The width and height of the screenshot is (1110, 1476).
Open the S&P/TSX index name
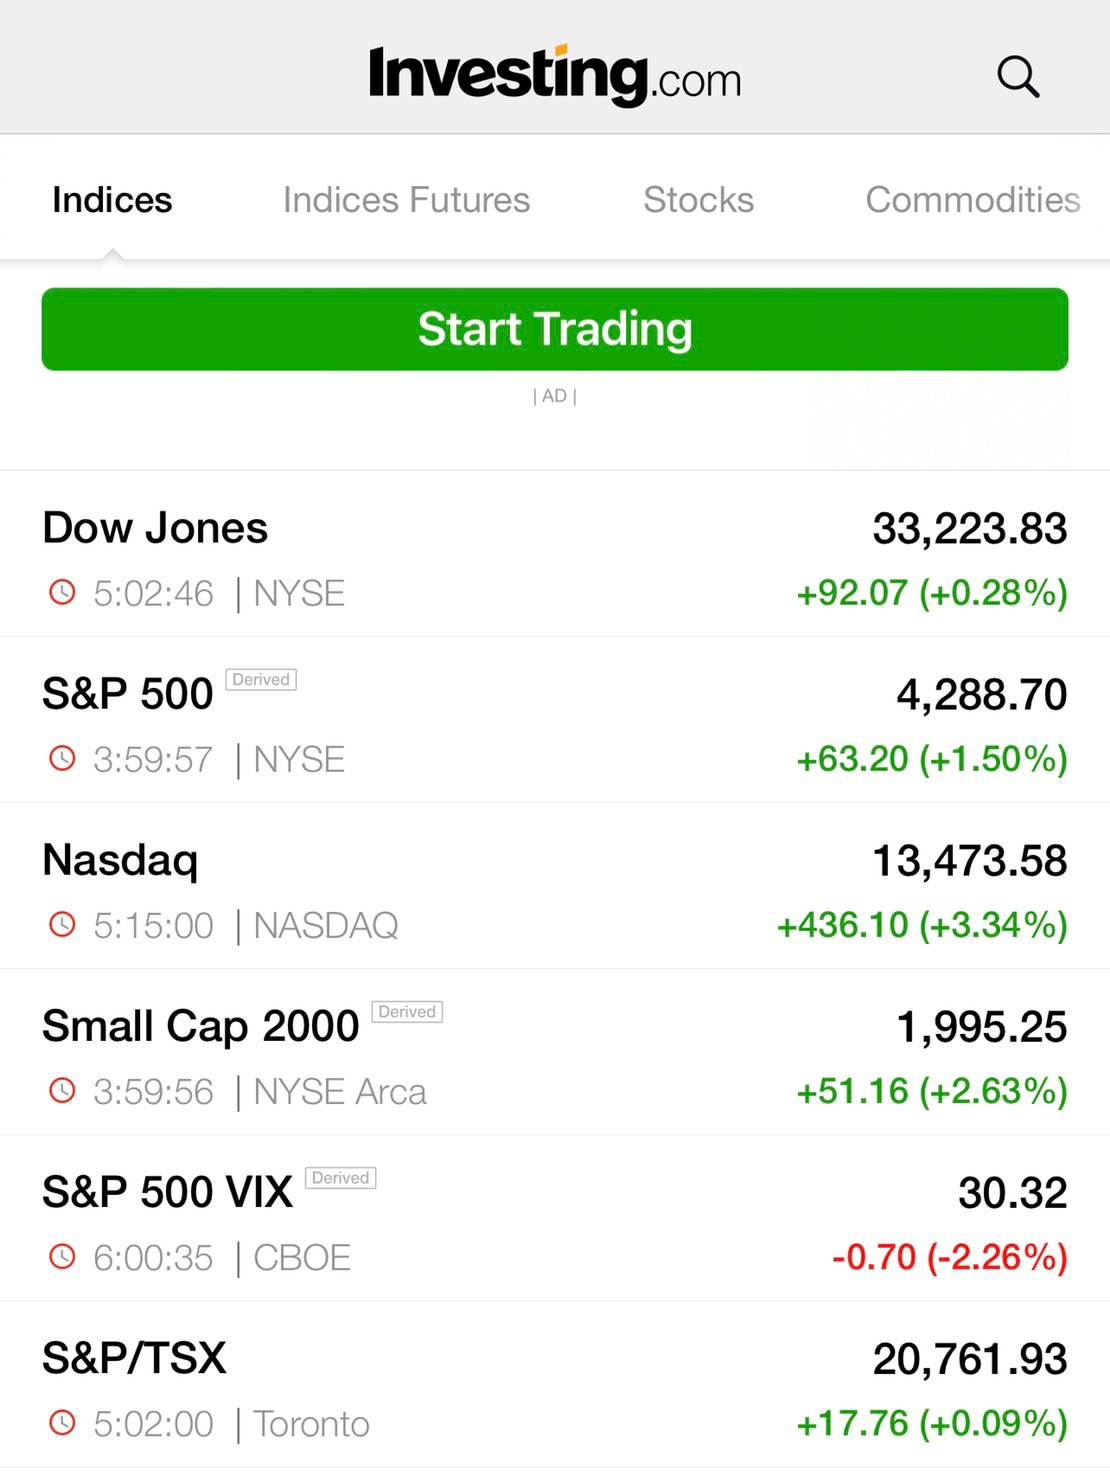134,1358
